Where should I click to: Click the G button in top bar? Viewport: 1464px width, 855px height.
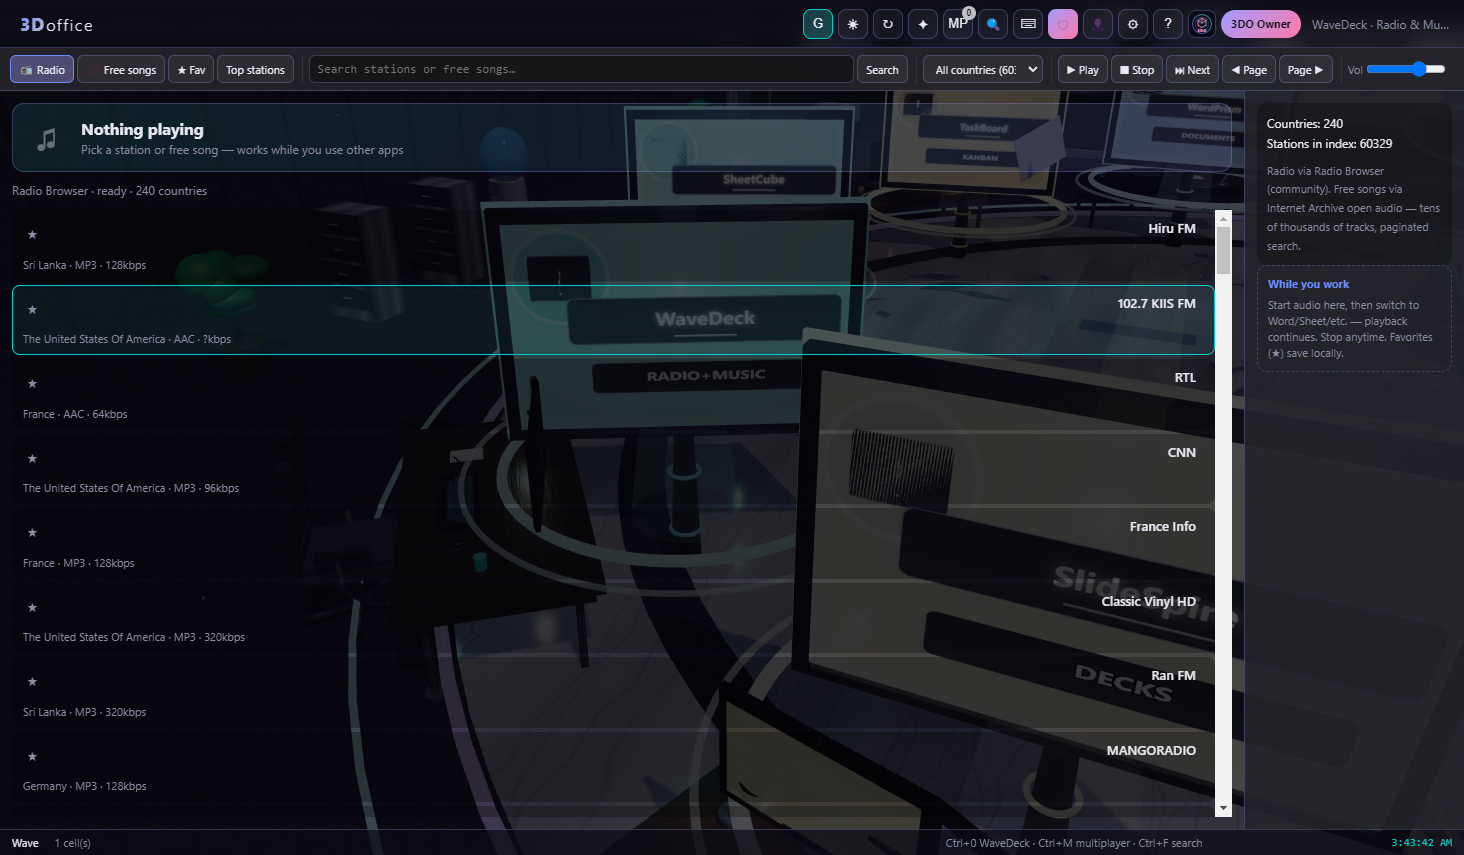[818, 24]
